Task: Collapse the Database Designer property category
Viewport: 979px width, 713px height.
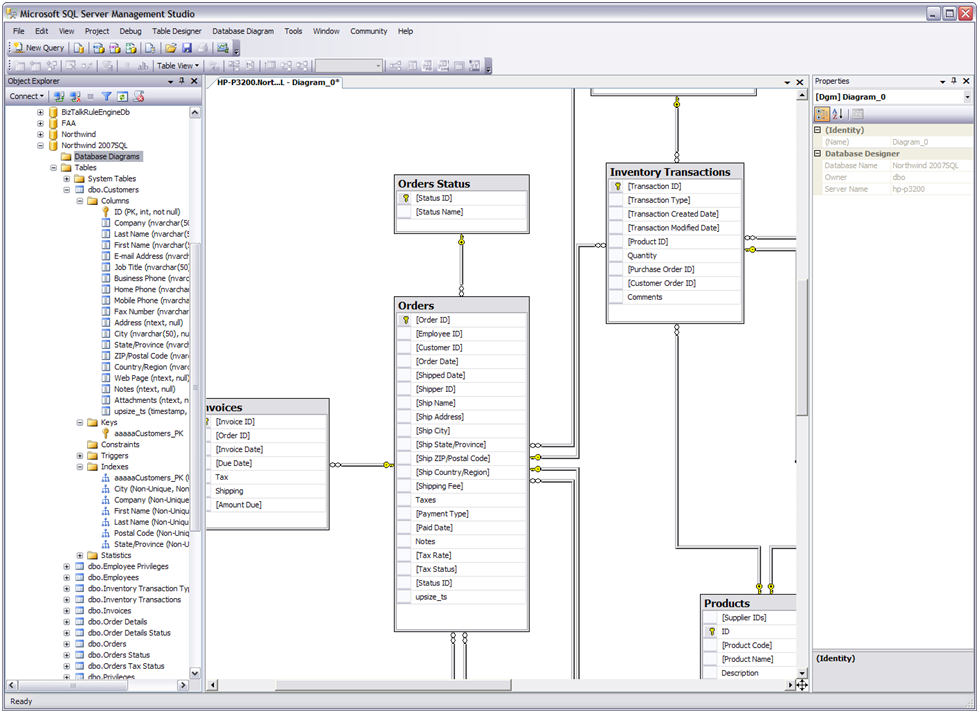Action: tap(818, 154)
